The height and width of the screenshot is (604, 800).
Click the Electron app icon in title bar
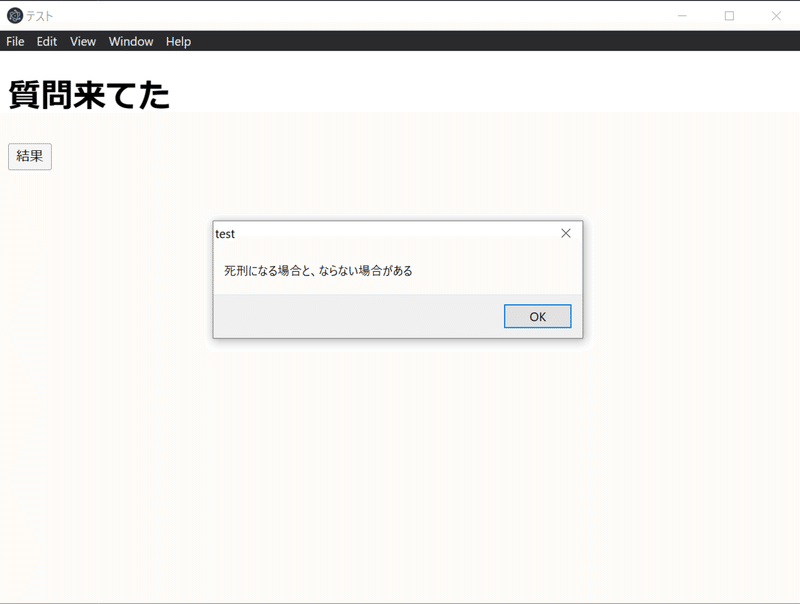pos(17,15)
